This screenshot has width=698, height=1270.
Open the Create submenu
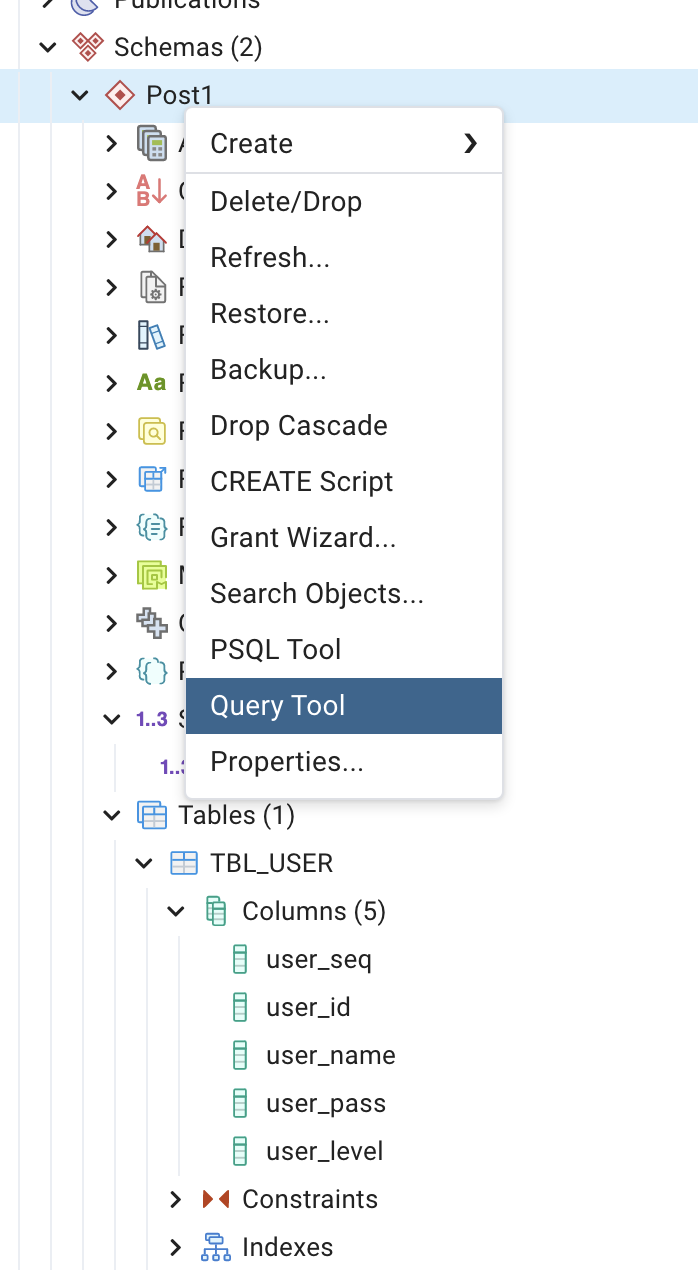[250, 144]
